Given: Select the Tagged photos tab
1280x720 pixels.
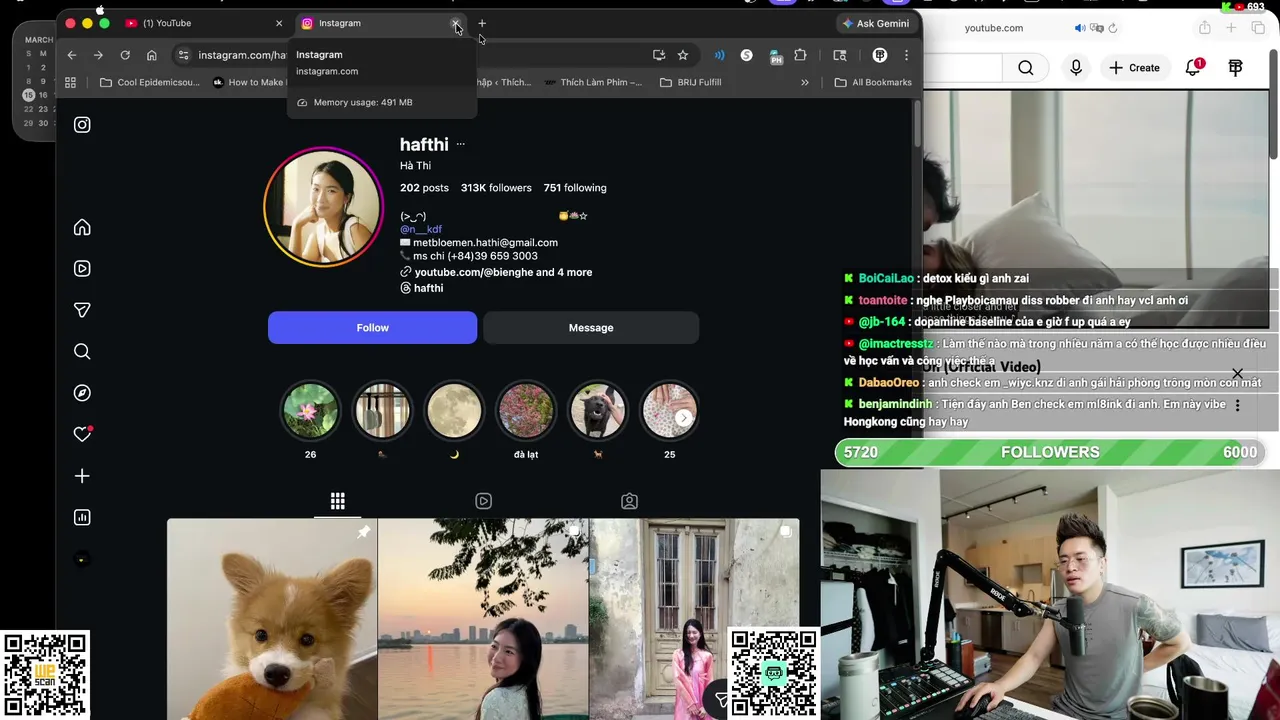Looking at the screenshot, I should (x=629, y=501).
